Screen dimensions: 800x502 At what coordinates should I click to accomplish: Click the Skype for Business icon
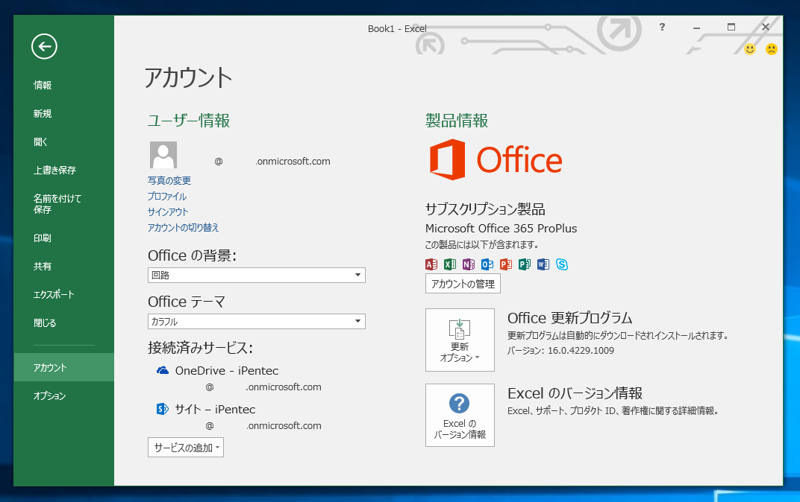[x=562, y=264]
